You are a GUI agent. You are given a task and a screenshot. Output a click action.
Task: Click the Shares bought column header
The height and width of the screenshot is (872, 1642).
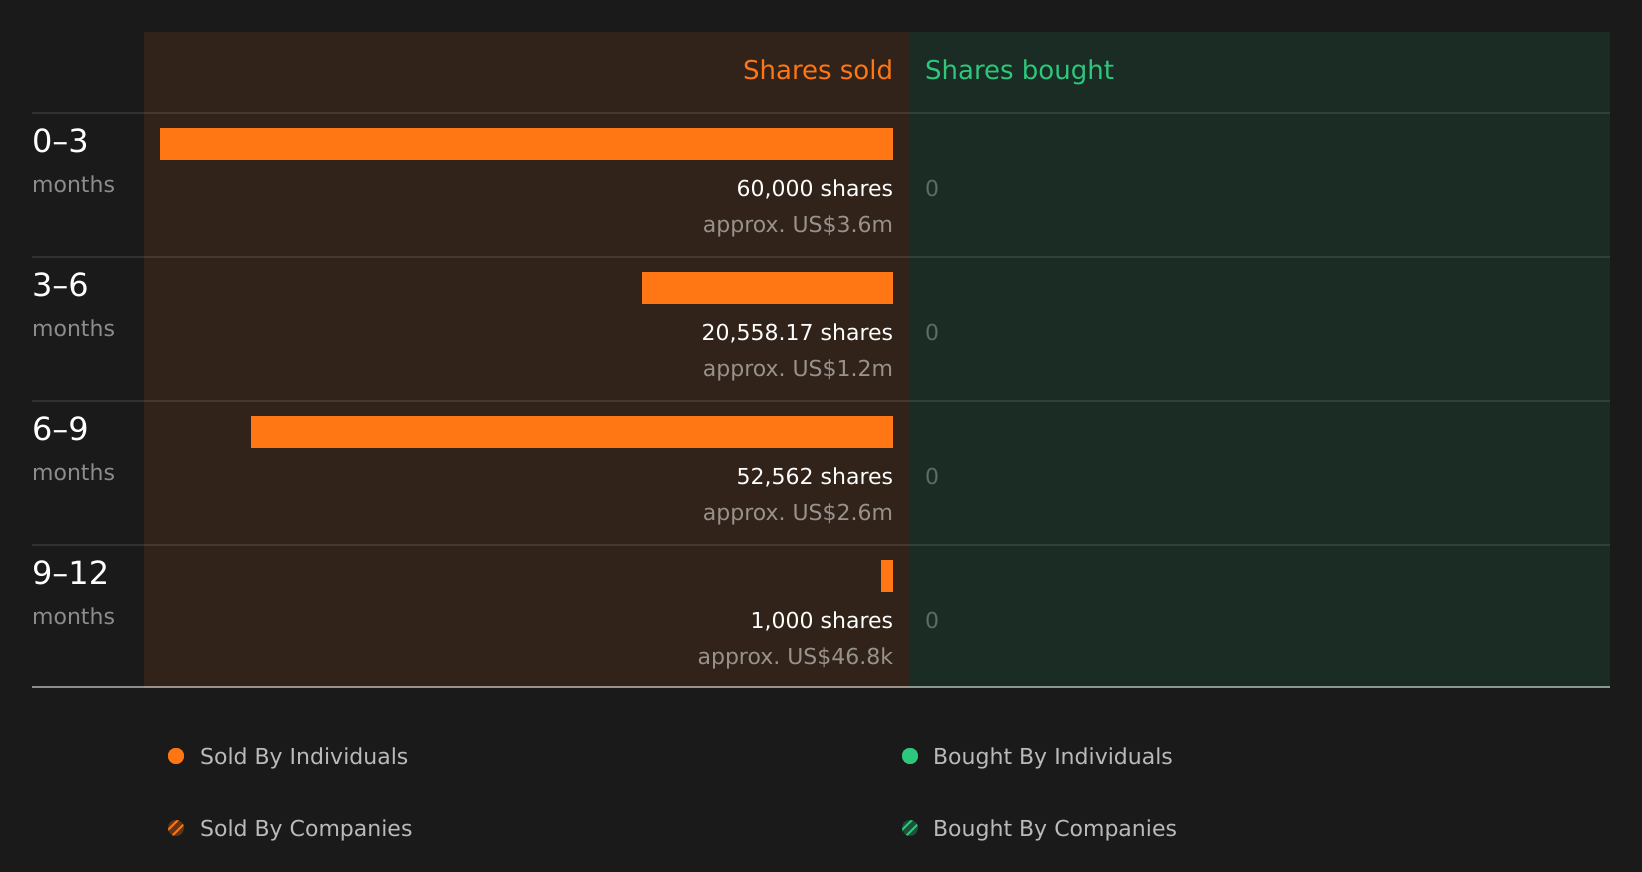click(1019, 70)
